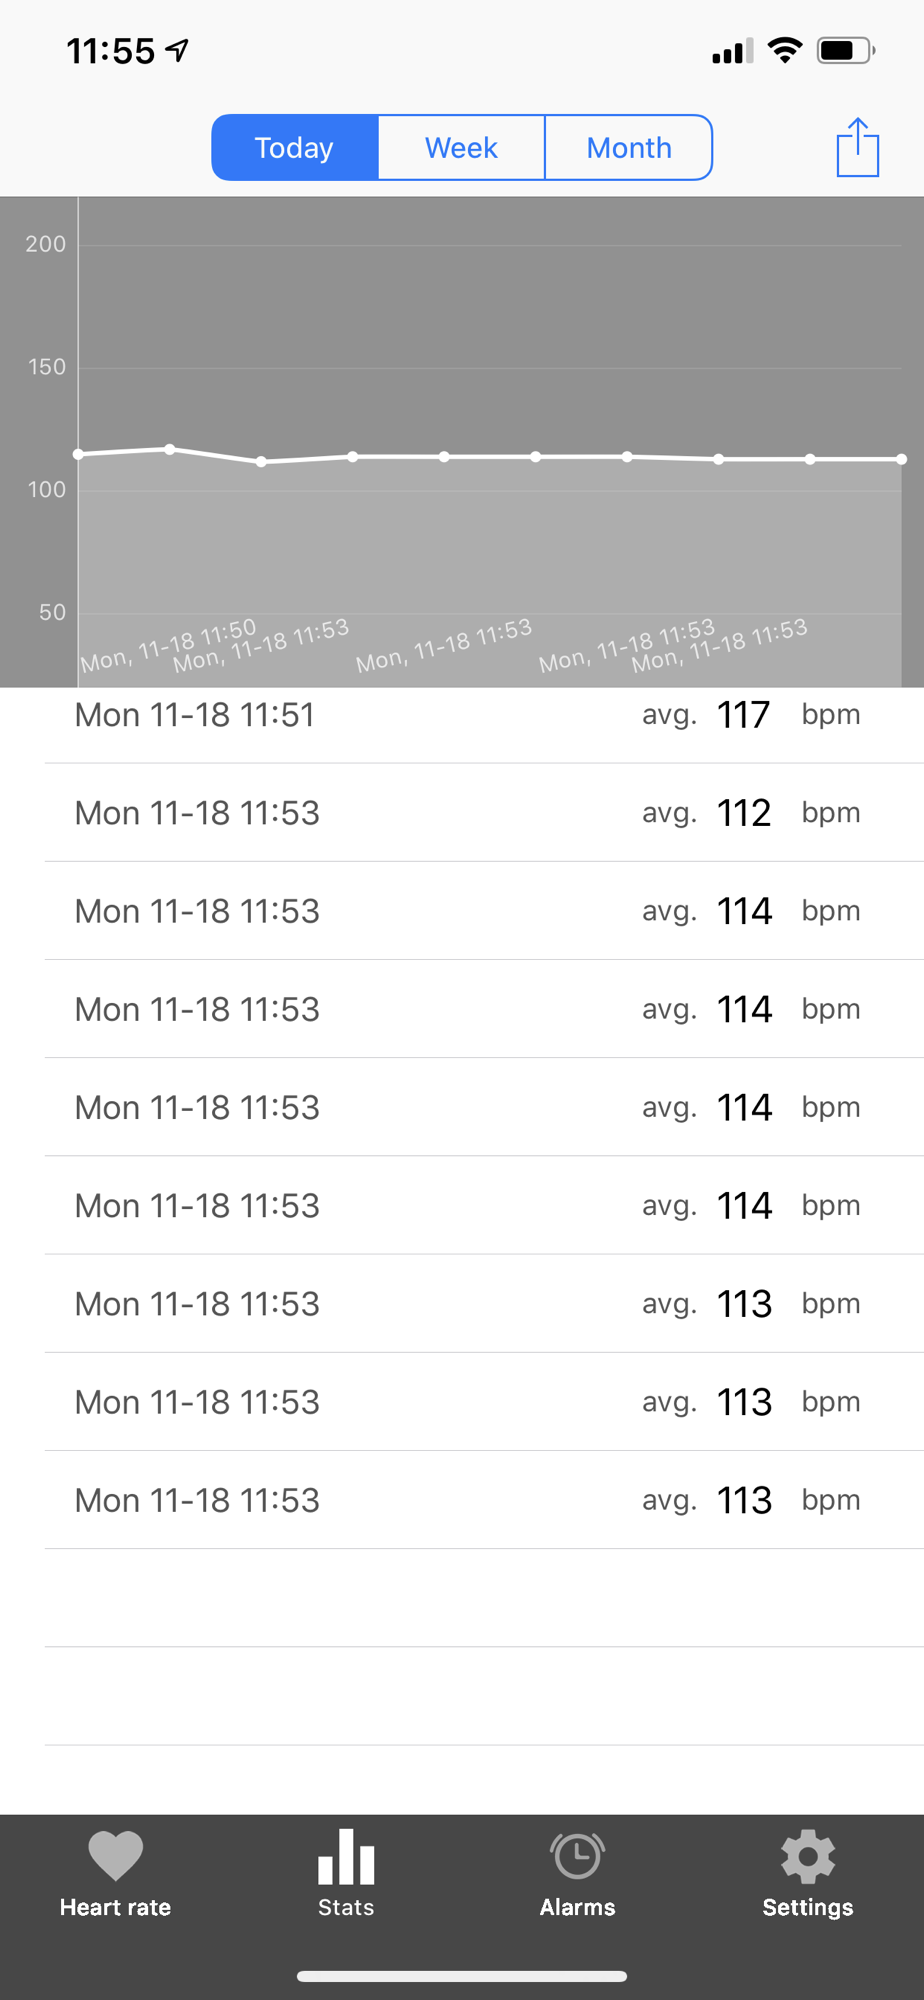924x2000 pixels.
Task: Open the Stats bar chart tab
Action: (x=346, y=1874)
